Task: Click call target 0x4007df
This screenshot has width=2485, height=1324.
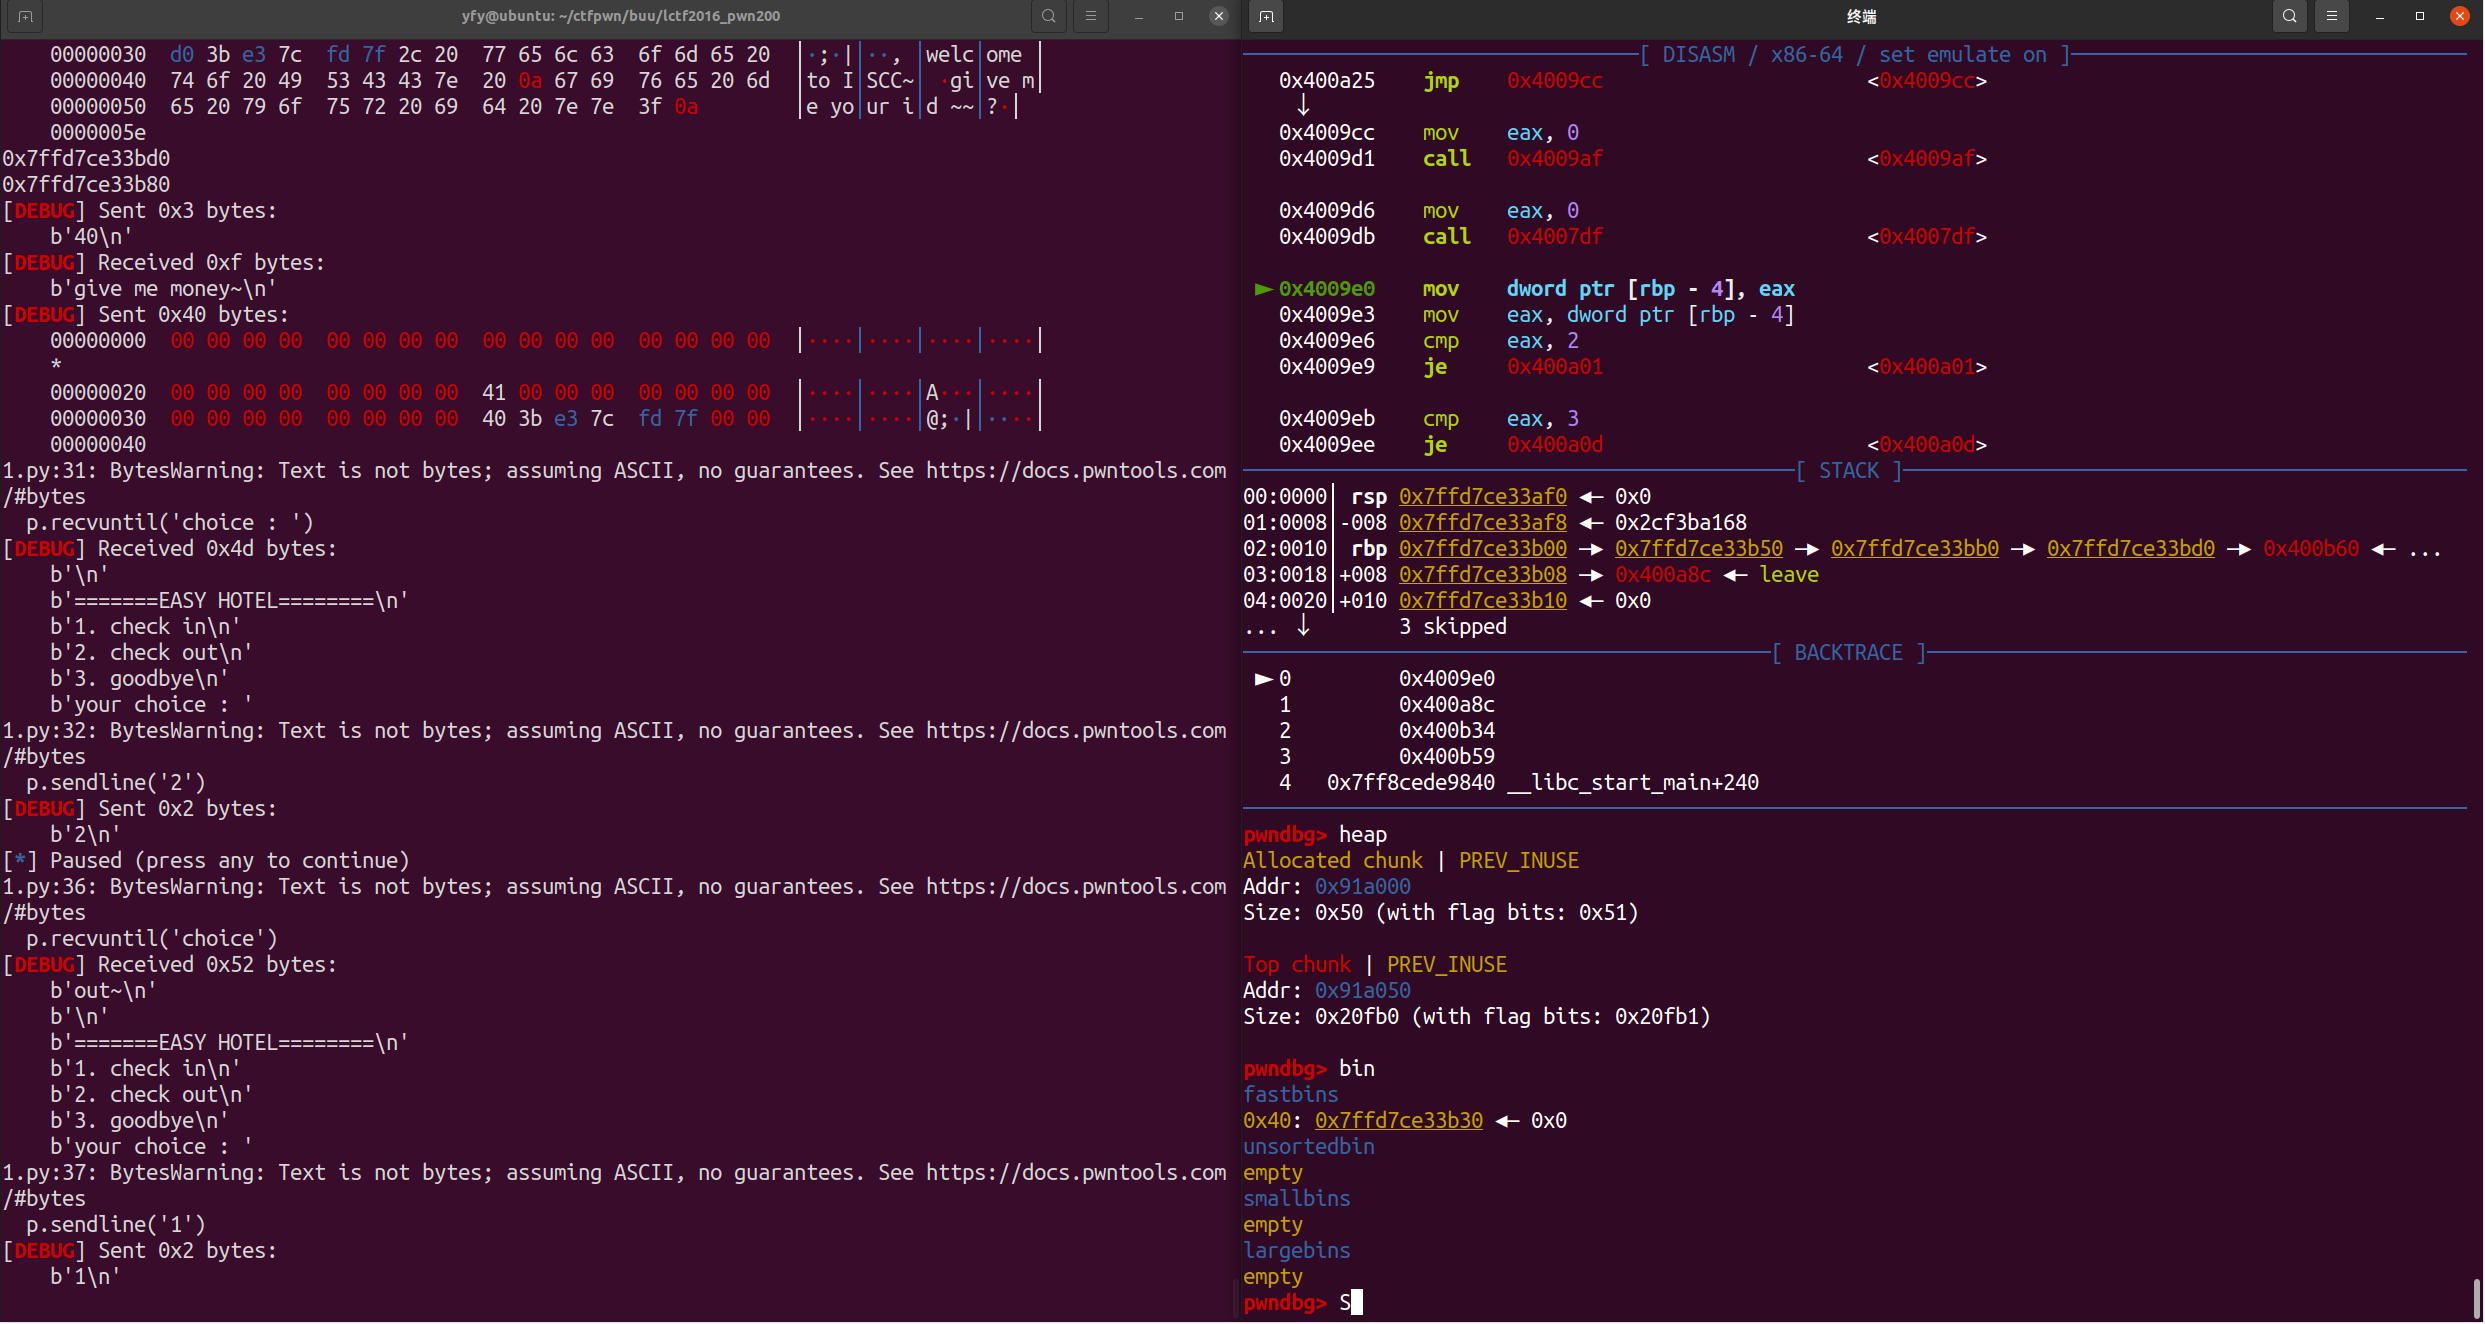Action: click(1555, 237)
